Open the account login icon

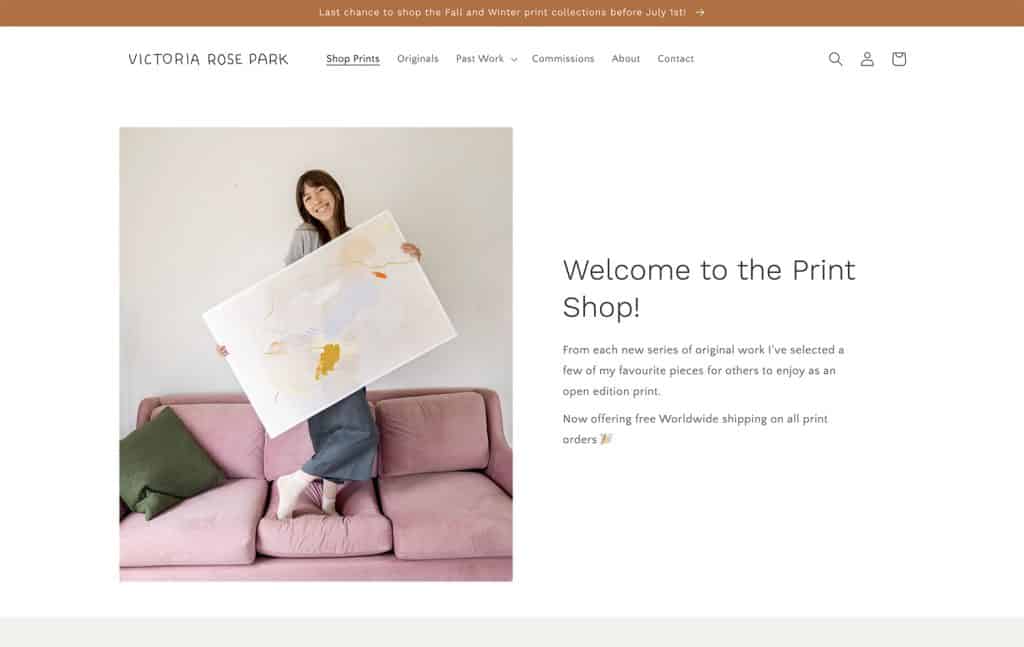(x=867, y=59)
